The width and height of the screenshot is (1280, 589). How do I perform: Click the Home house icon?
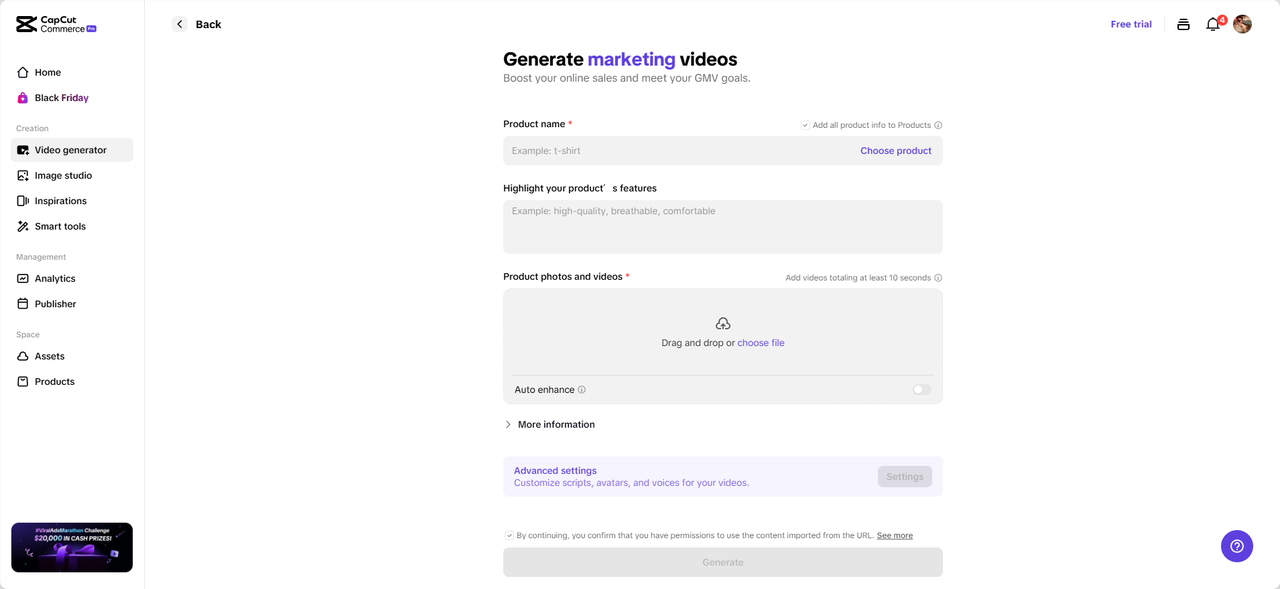coord(23,72)
